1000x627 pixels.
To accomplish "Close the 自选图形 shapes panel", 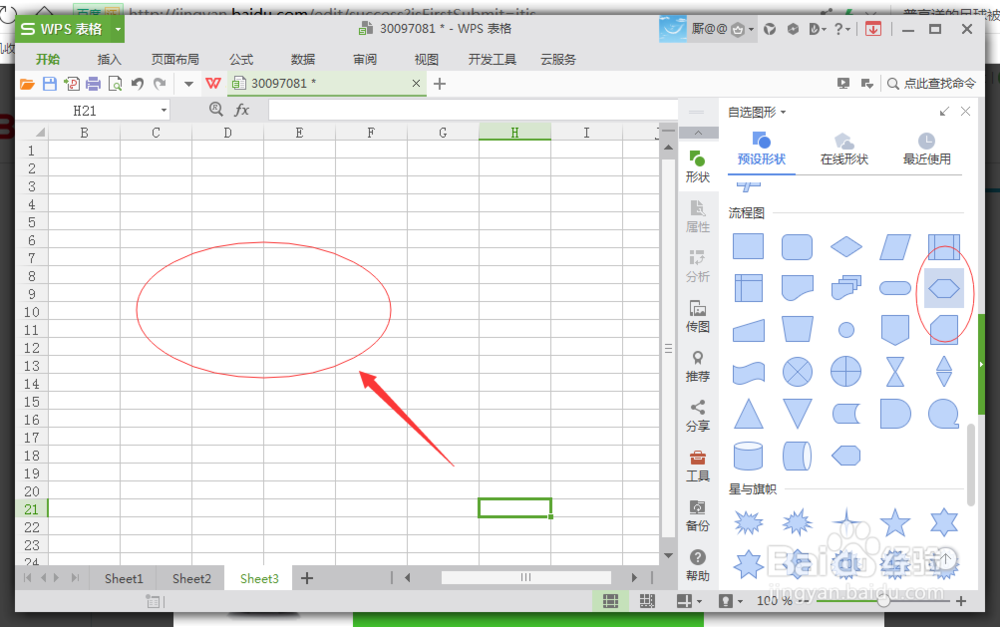I will [966, 112].
